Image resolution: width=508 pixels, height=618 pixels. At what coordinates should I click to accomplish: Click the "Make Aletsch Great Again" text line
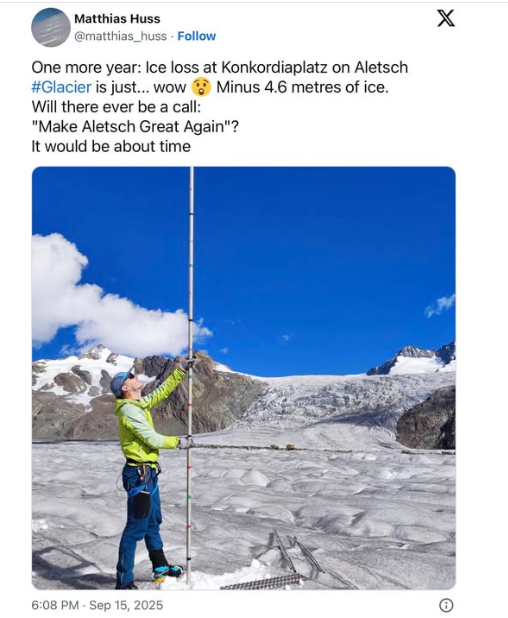(x=135, y=127)
